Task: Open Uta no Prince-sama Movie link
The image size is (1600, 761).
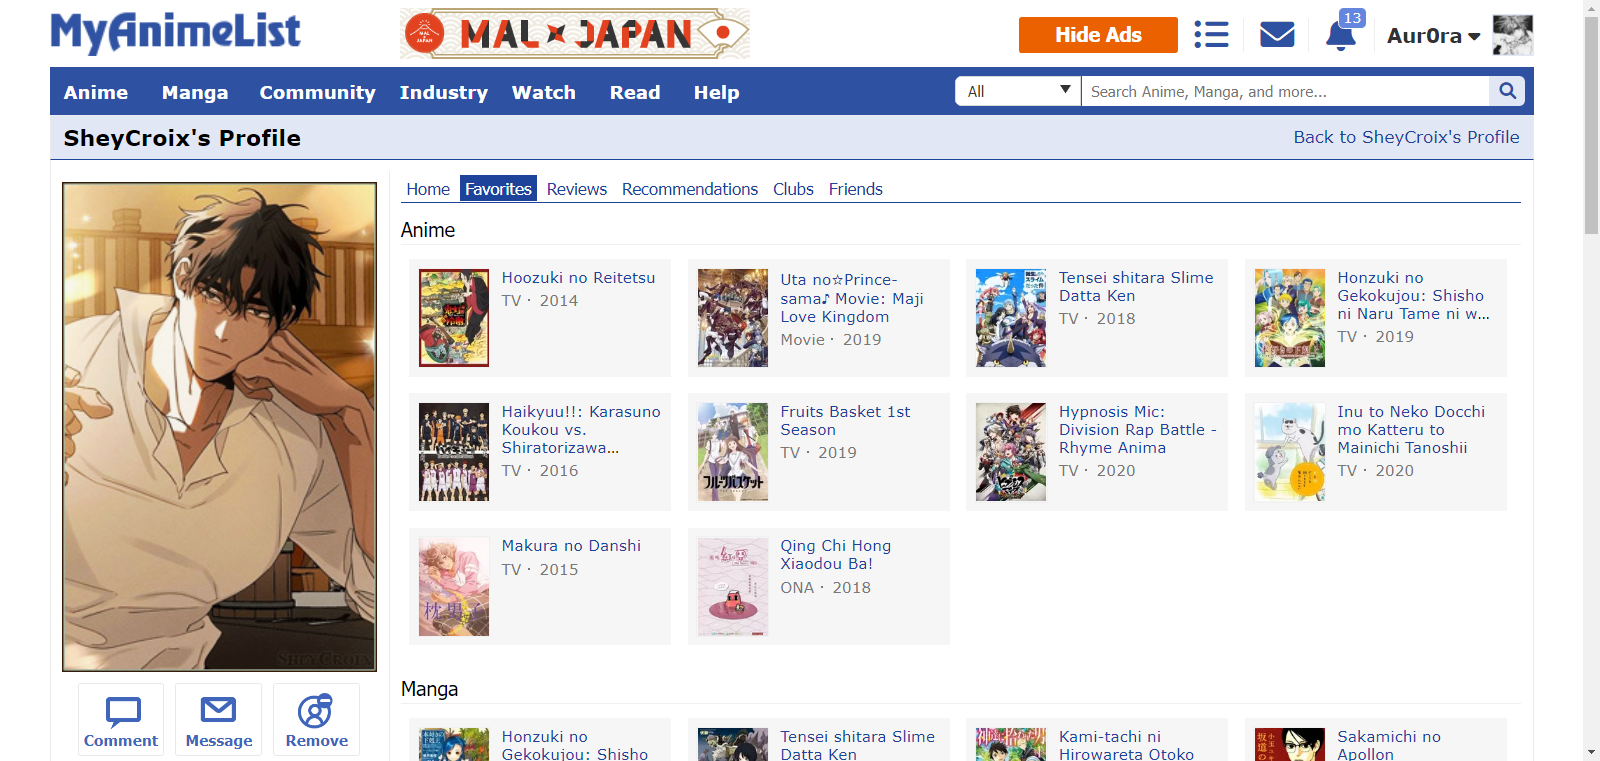Action: point(852,298)
